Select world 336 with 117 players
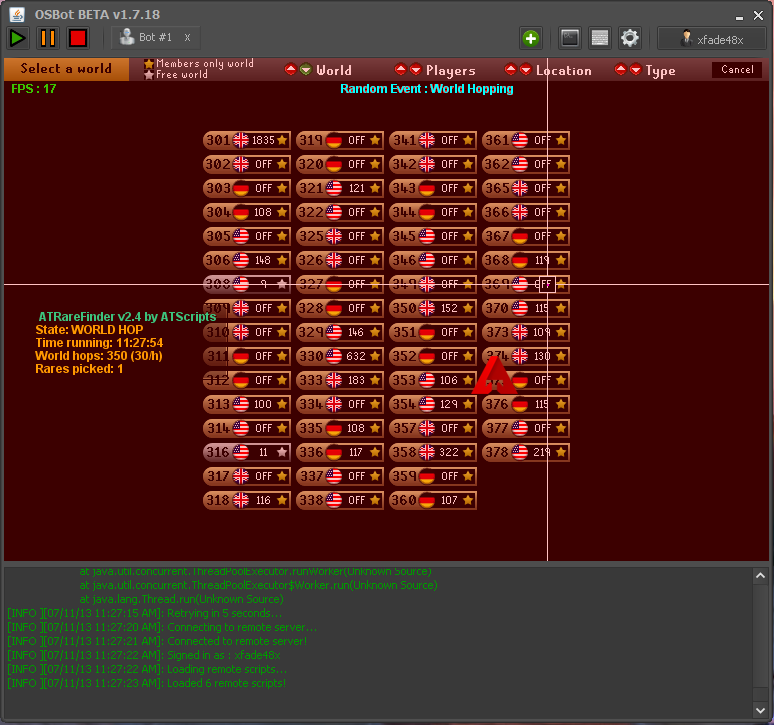This screenshot has height=725, width=774. click(340, 452)
